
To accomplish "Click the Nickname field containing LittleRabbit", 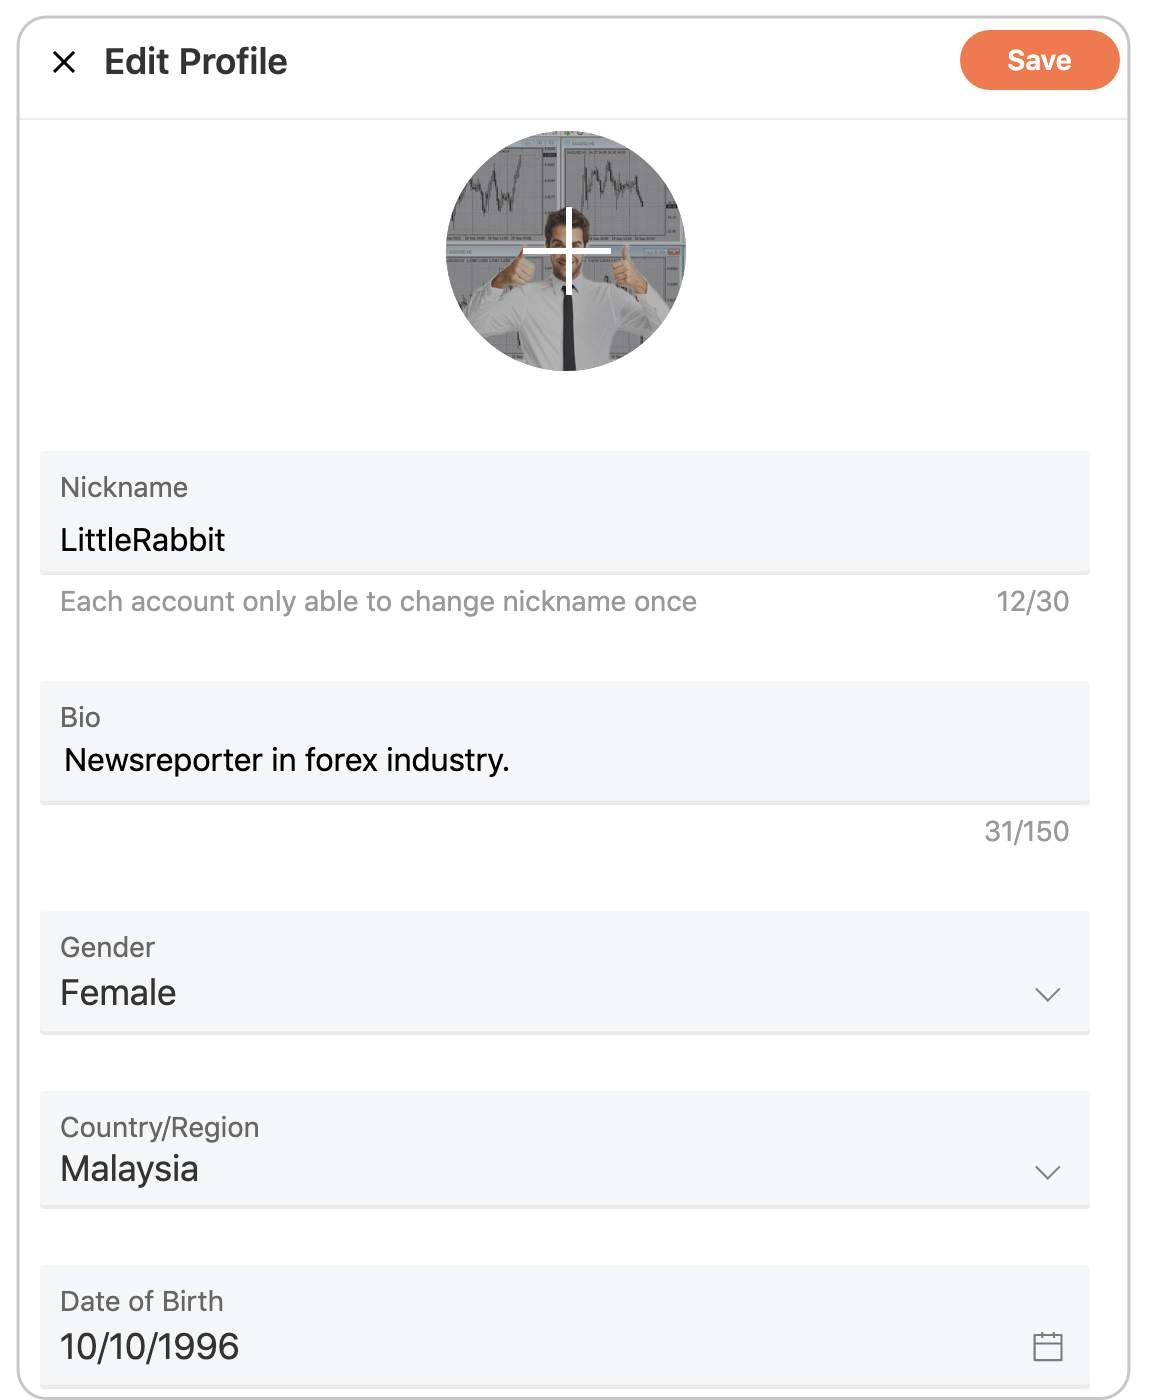I will (x=564, y=513).
